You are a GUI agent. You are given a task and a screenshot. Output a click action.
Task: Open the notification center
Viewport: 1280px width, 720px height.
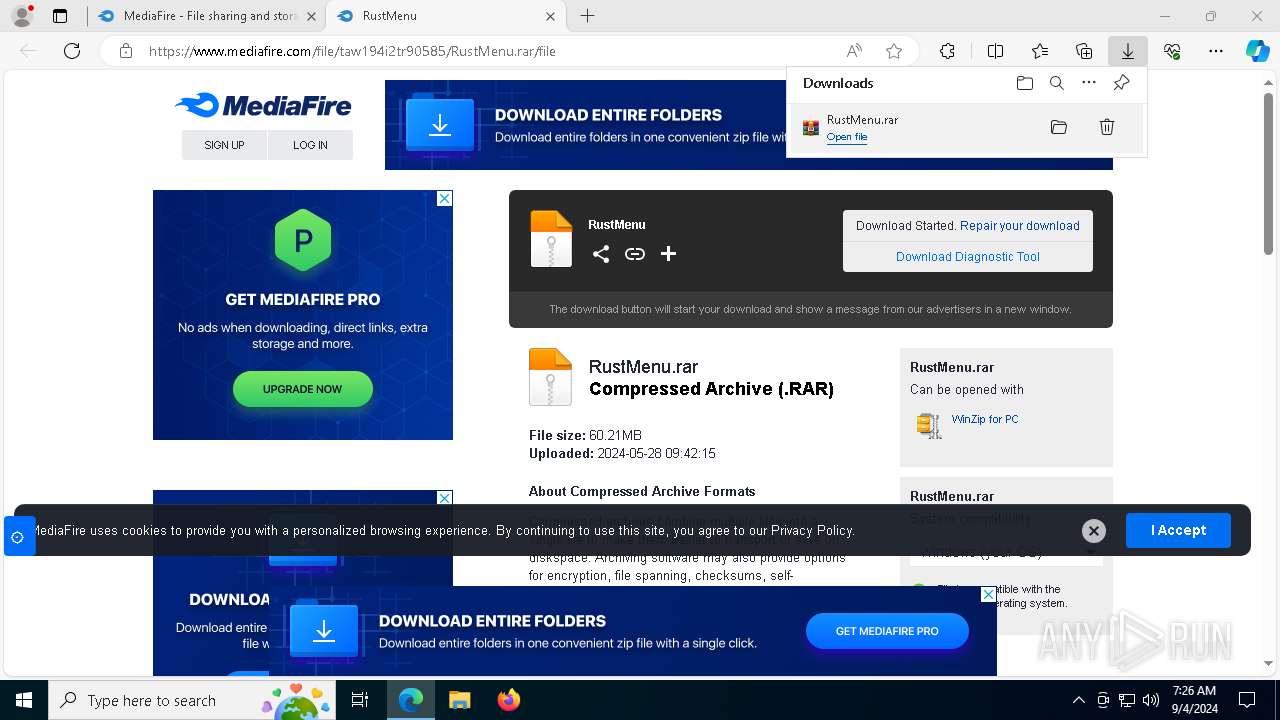(1247, 700)
